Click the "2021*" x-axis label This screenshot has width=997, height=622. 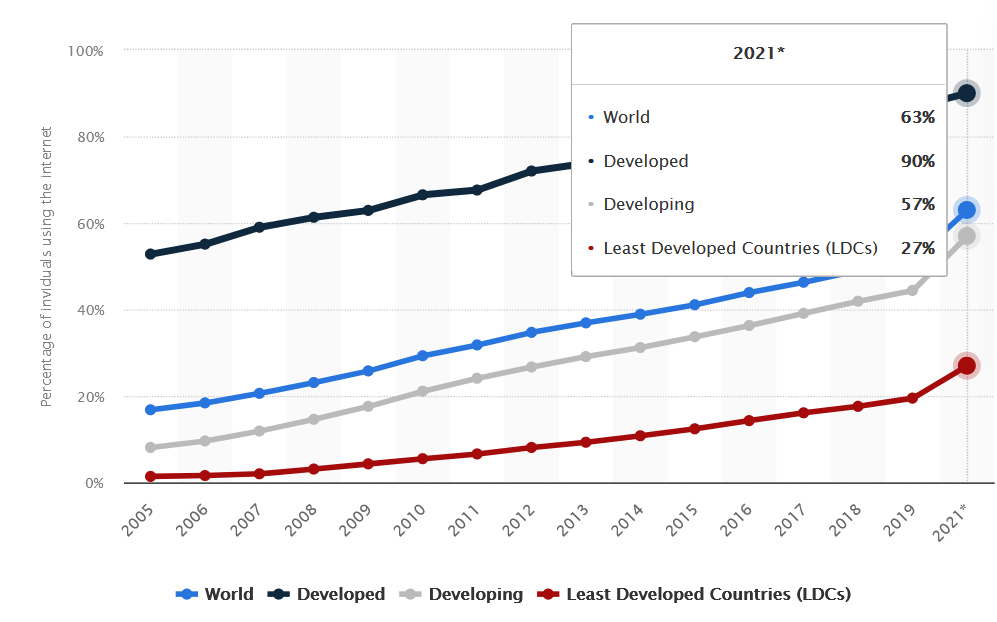click(949, 522)
